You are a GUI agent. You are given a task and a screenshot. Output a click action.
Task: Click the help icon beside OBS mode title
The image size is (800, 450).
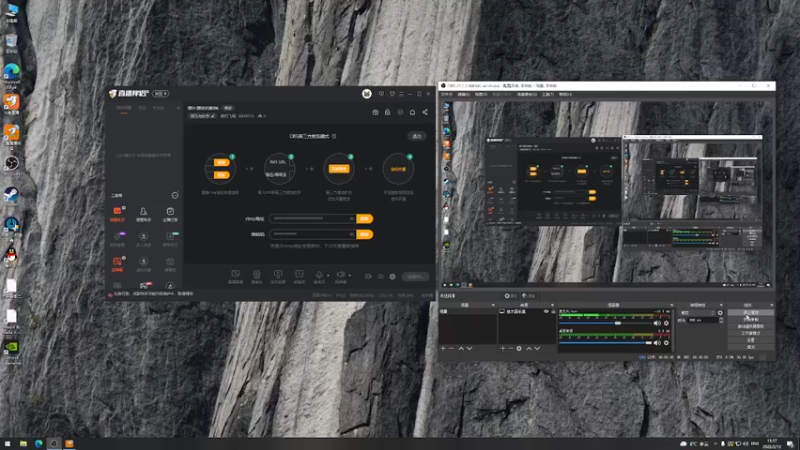point(334,136)
